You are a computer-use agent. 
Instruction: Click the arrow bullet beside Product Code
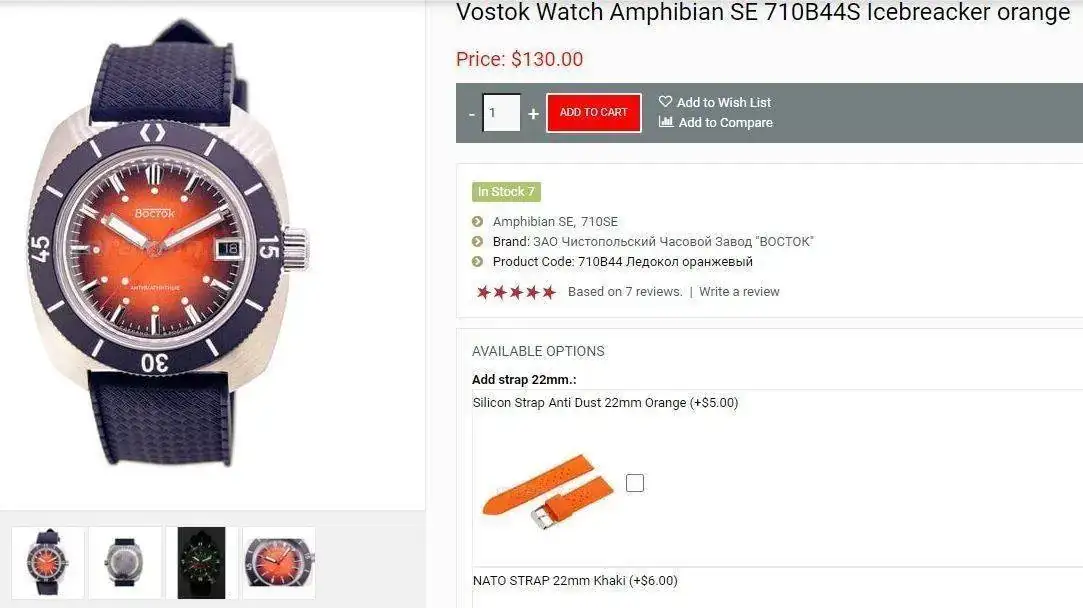(x=477, y=262)
